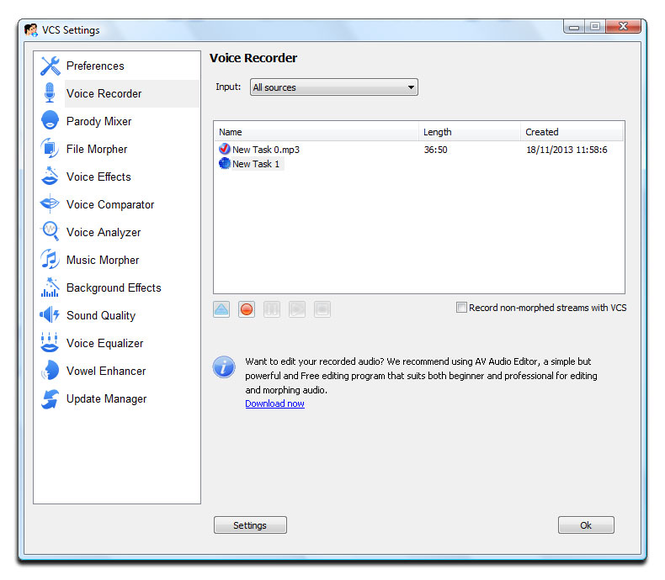
Task: Sort recordings by Created column
Action: pos(572,132)
